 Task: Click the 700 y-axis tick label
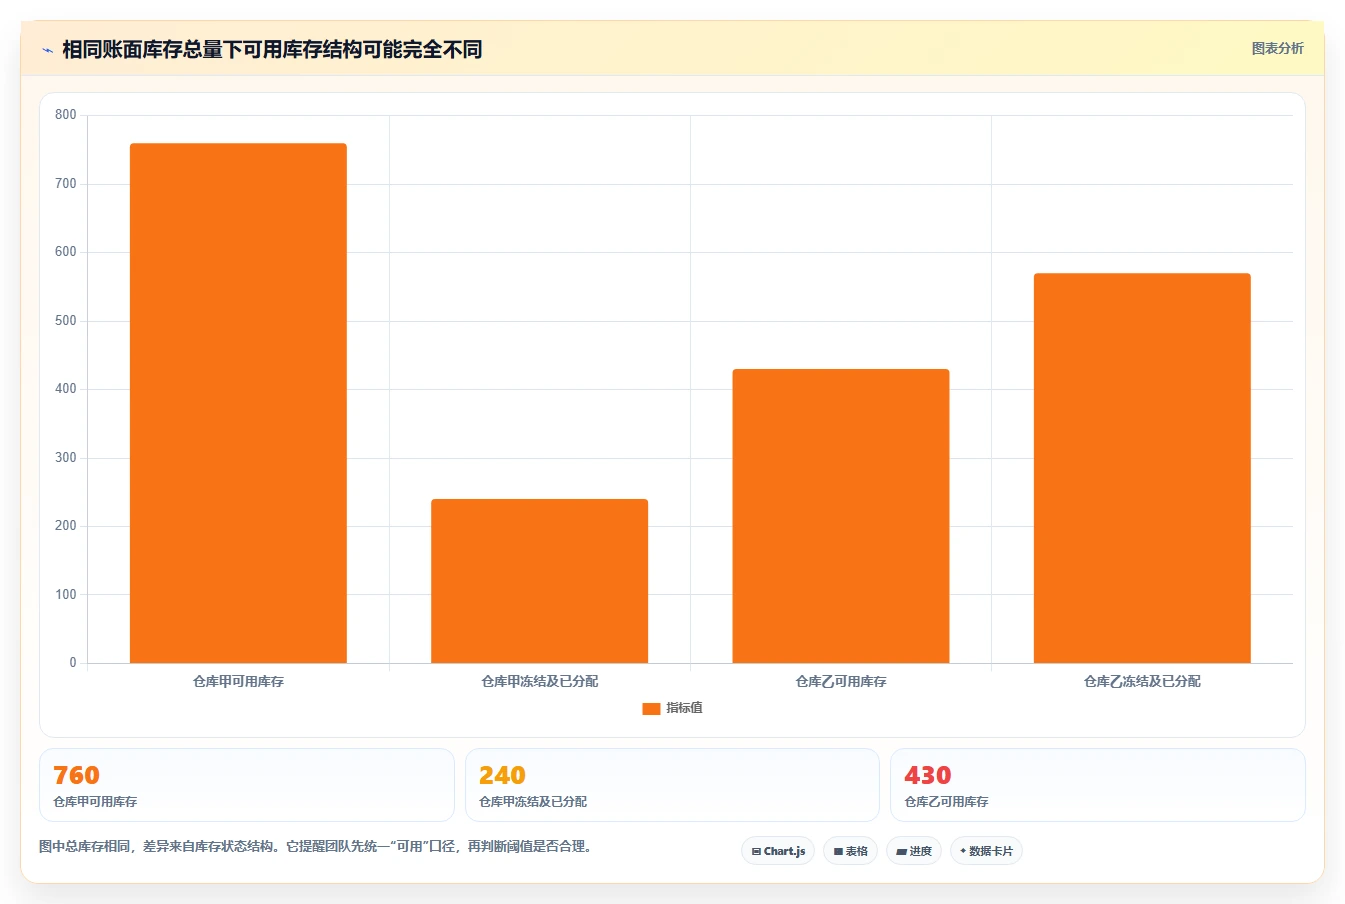click(x=66, y=184)
